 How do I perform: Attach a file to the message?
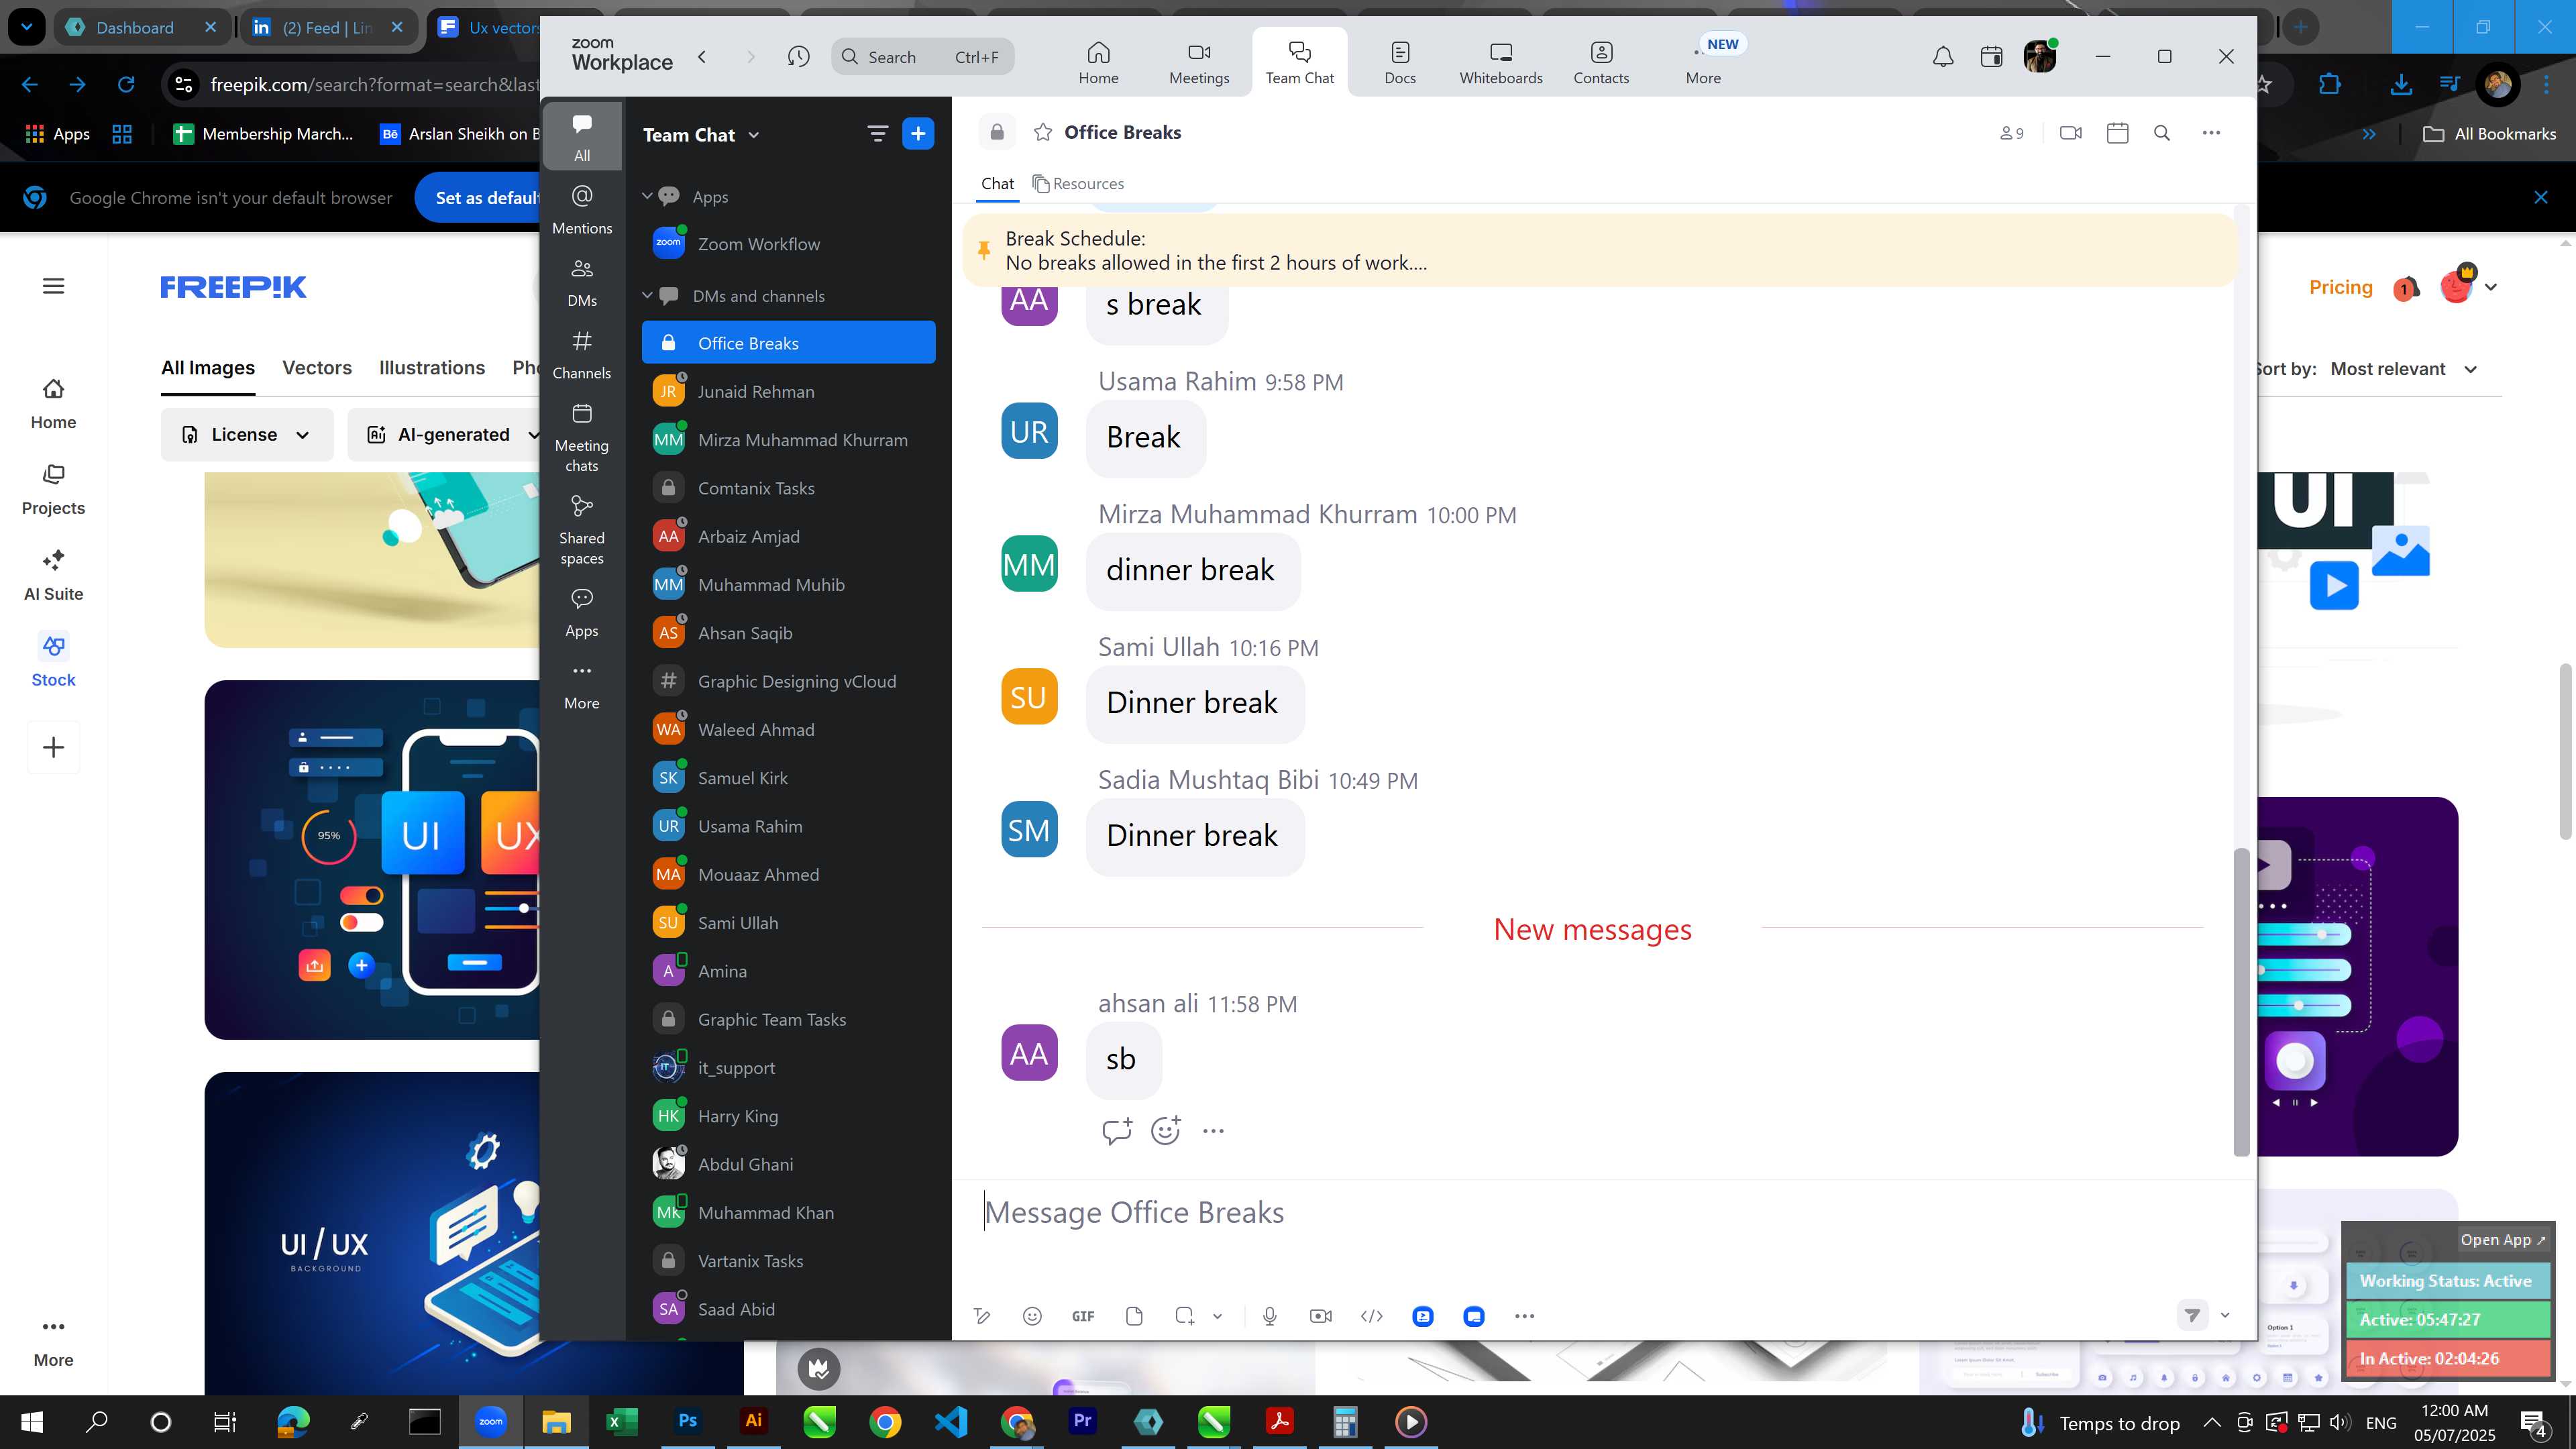point(1134,1316)
